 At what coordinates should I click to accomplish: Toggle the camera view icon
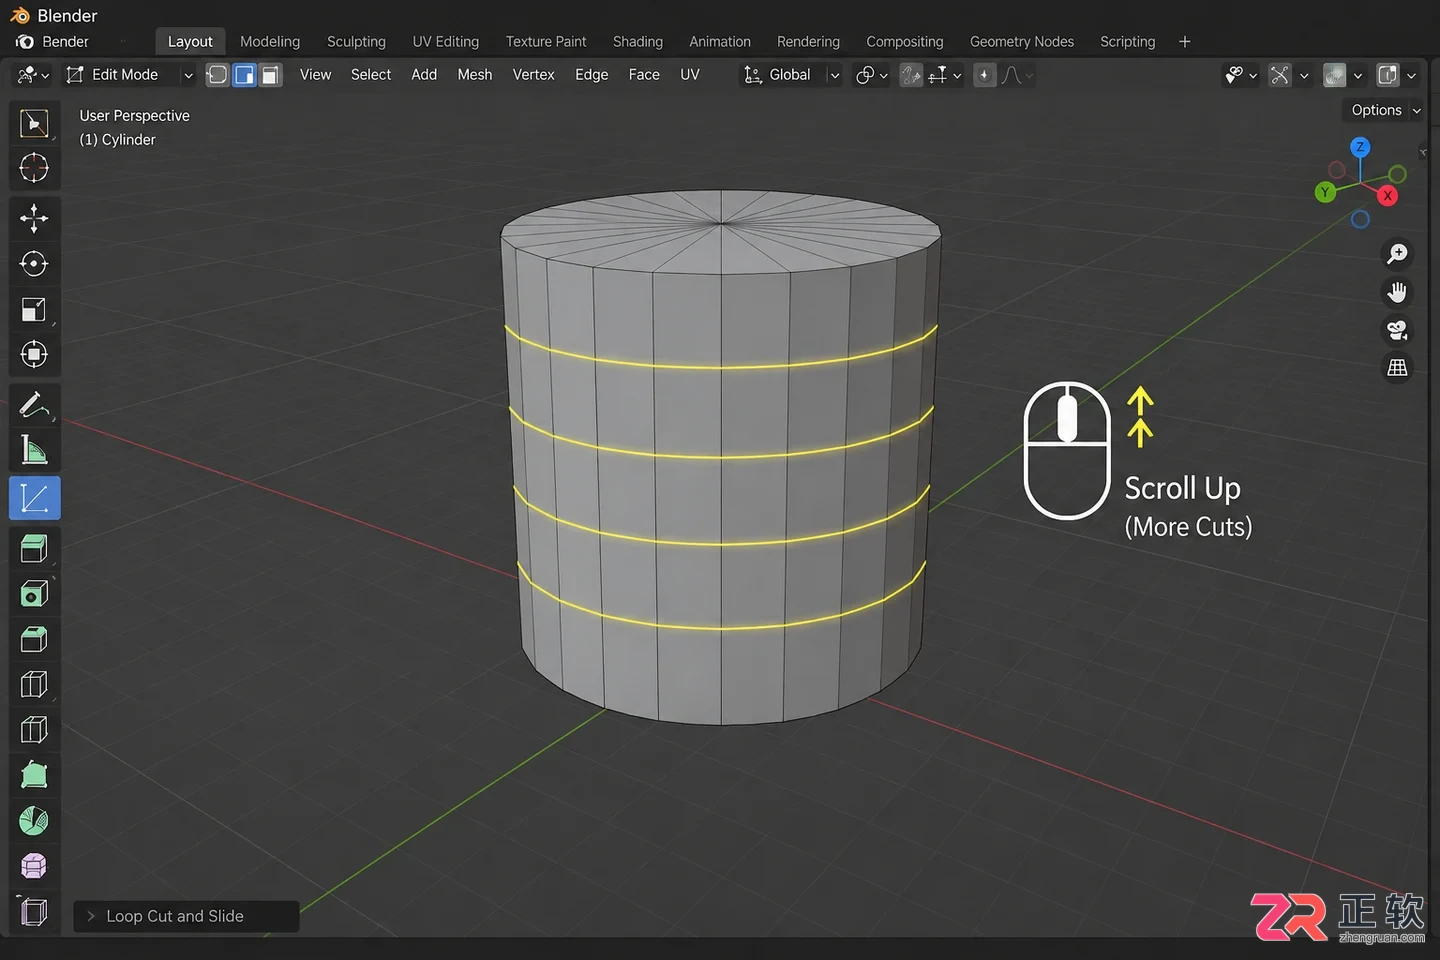coord(1397,330)
